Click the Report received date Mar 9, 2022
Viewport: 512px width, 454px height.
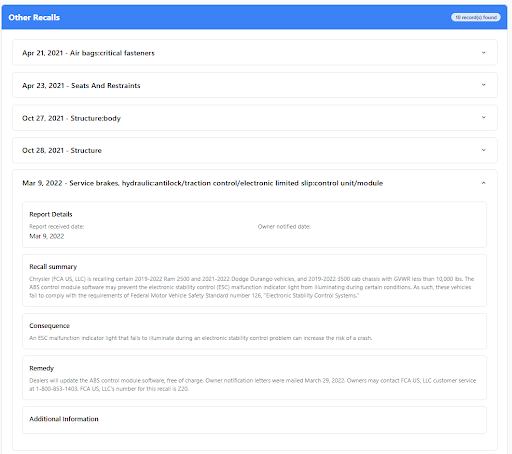[47, 236]
